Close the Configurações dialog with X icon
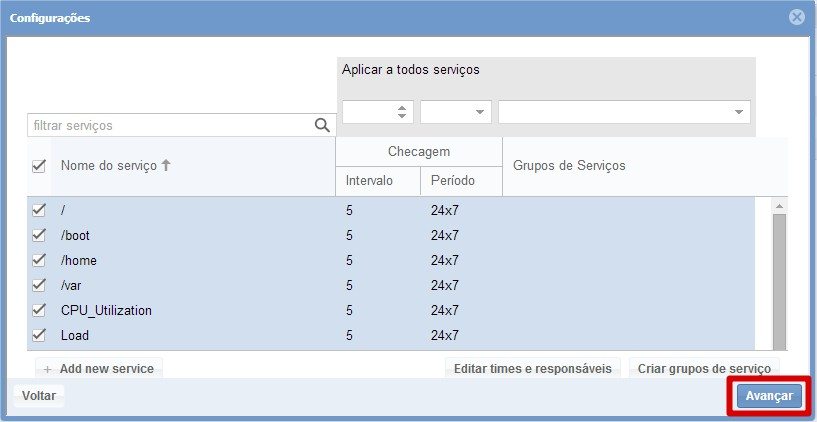The height and width of the screenshot is (422, 817). point(796,18)
